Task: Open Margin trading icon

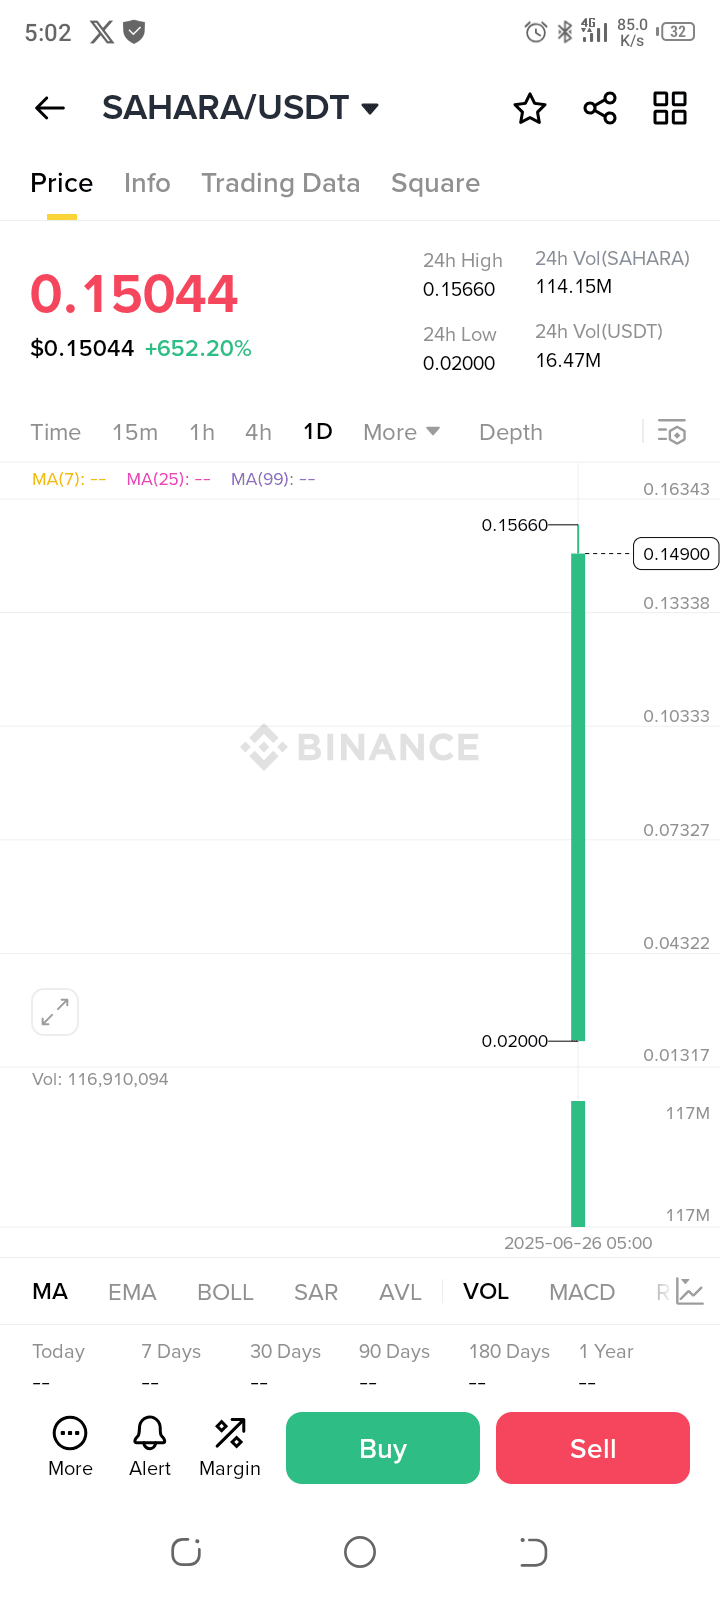Action: pyautogui.click(x=230, y=1446)
